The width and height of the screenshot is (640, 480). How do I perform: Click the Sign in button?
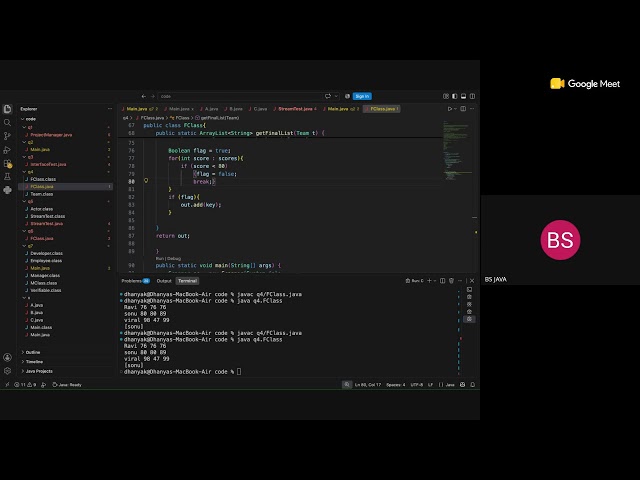tap(362, 96)
